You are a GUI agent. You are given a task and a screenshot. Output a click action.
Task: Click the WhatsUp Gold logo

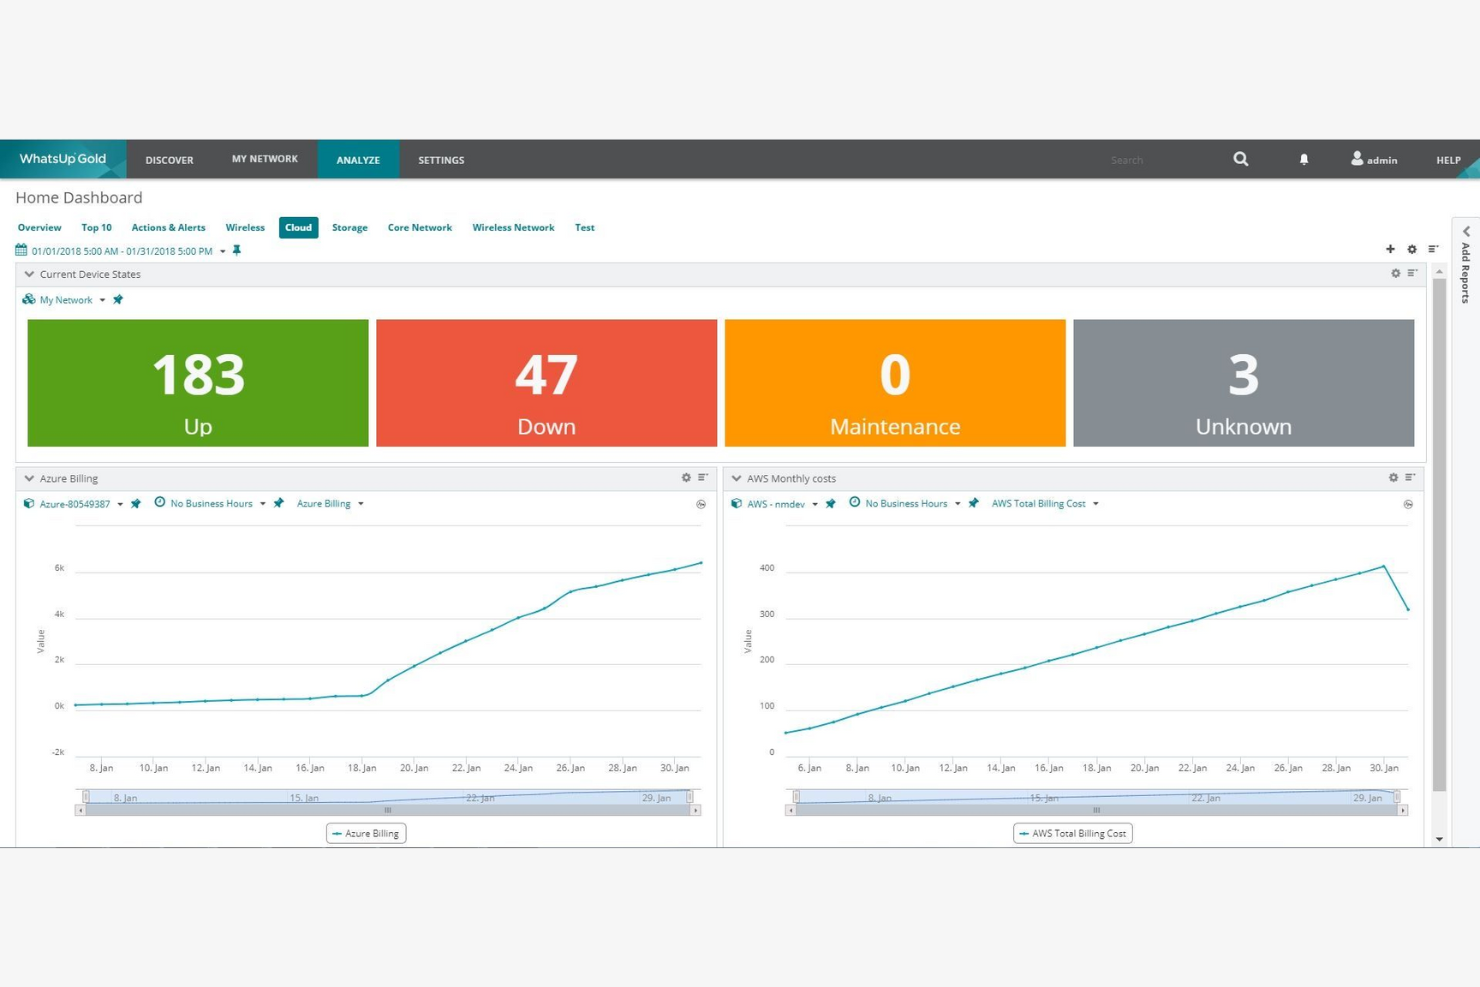coord(62,159)
